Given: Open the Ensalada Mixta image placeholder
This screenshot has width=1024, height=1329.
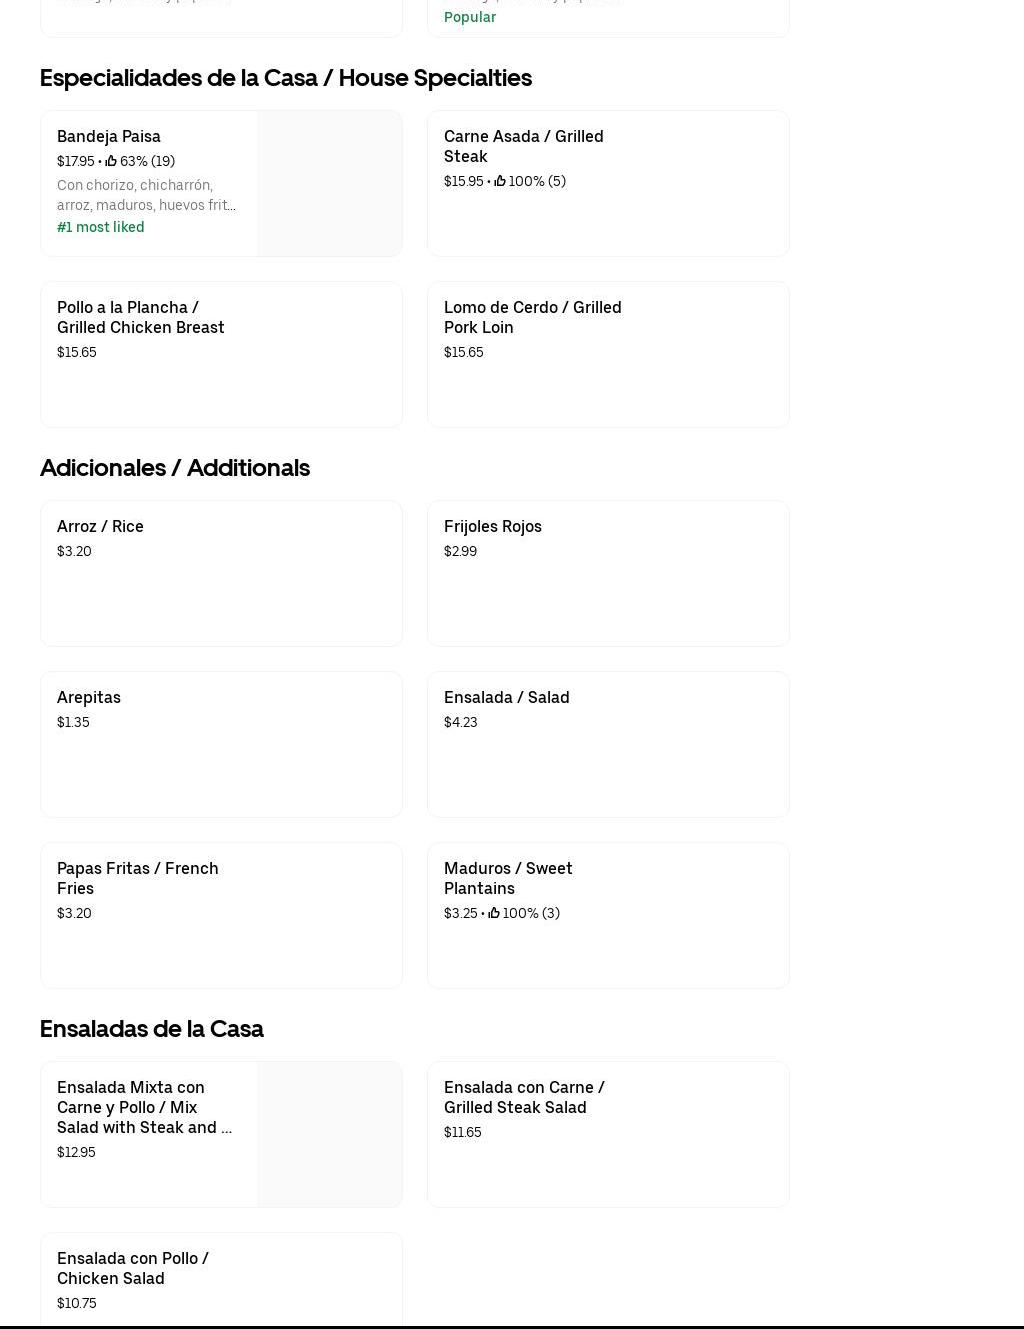Looking at the screenshot, I should click(329, 1134).
